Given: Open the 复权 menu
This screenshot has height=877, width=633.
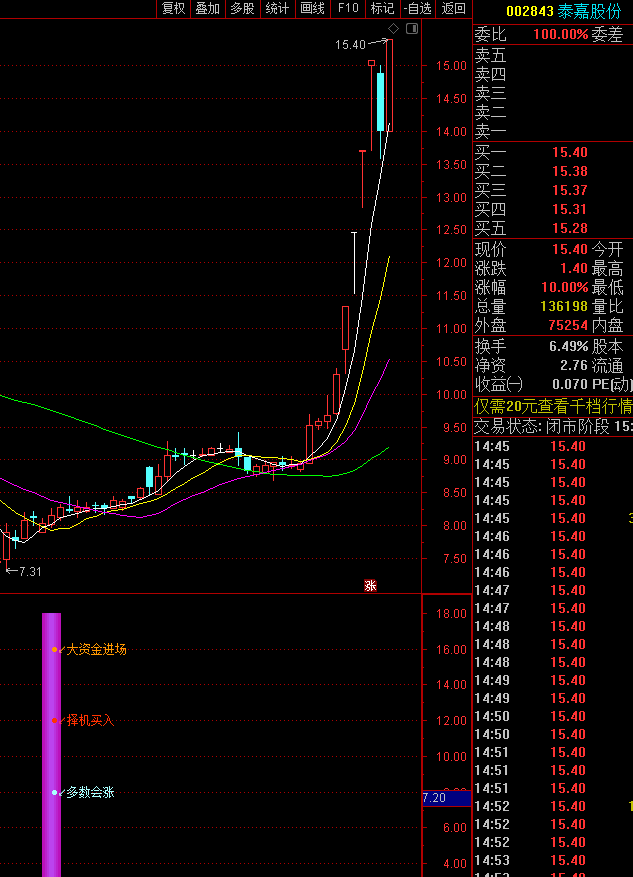Looking at the screenshot, I should point(173,8).
